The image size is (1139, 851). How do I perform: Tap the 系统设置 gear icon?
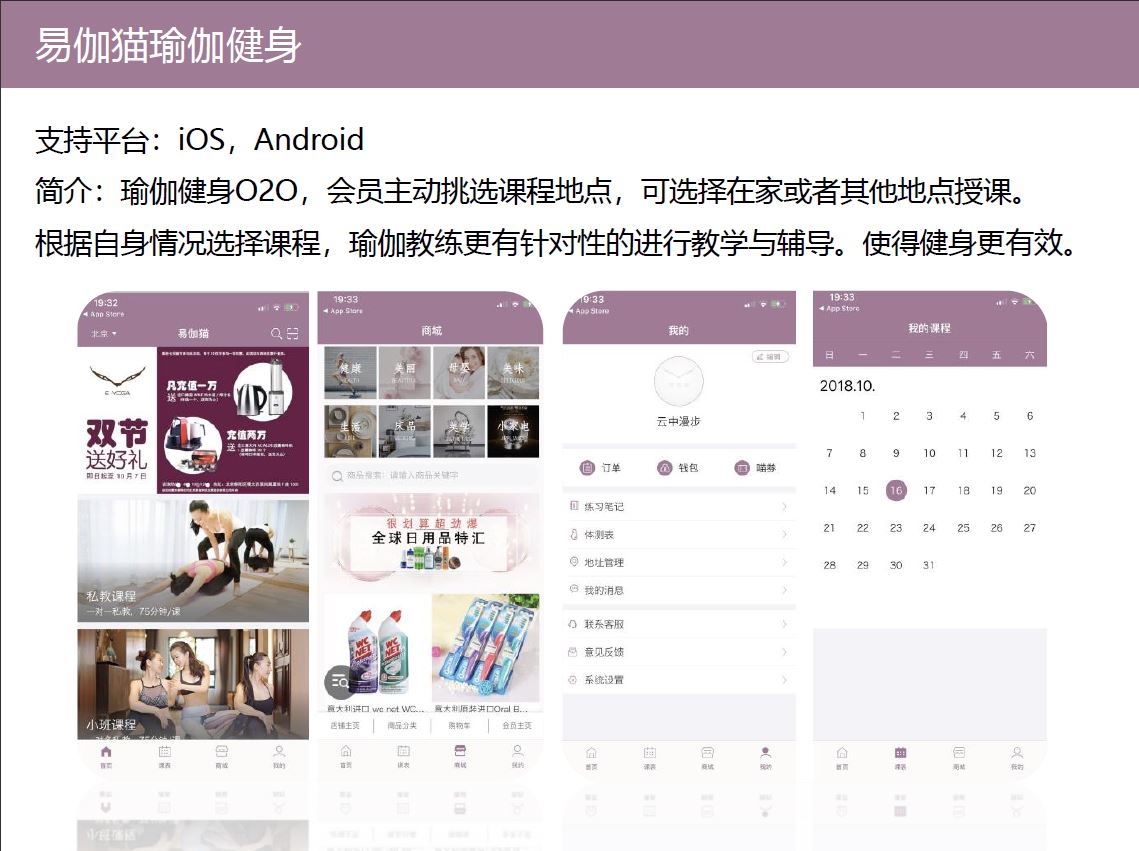[573, 680]
